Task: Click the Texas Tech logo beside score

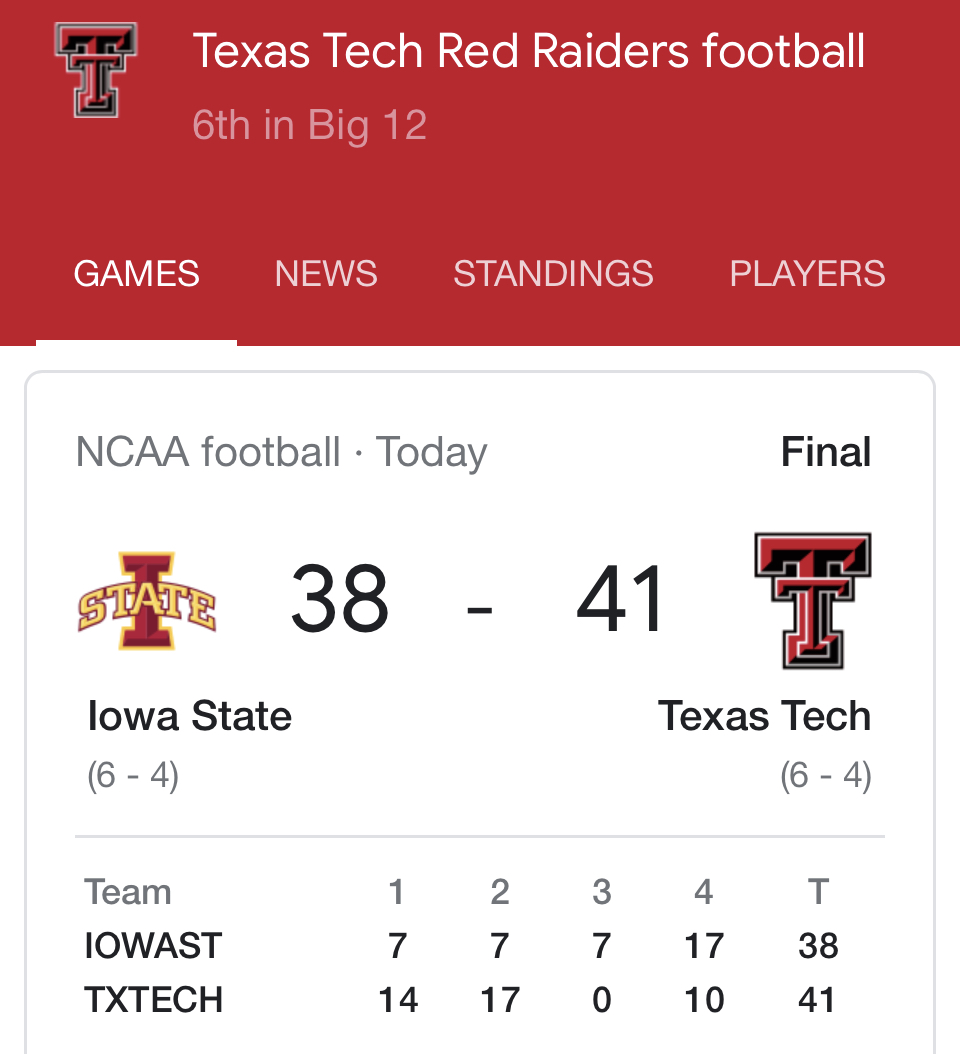Action: (812, 601)
